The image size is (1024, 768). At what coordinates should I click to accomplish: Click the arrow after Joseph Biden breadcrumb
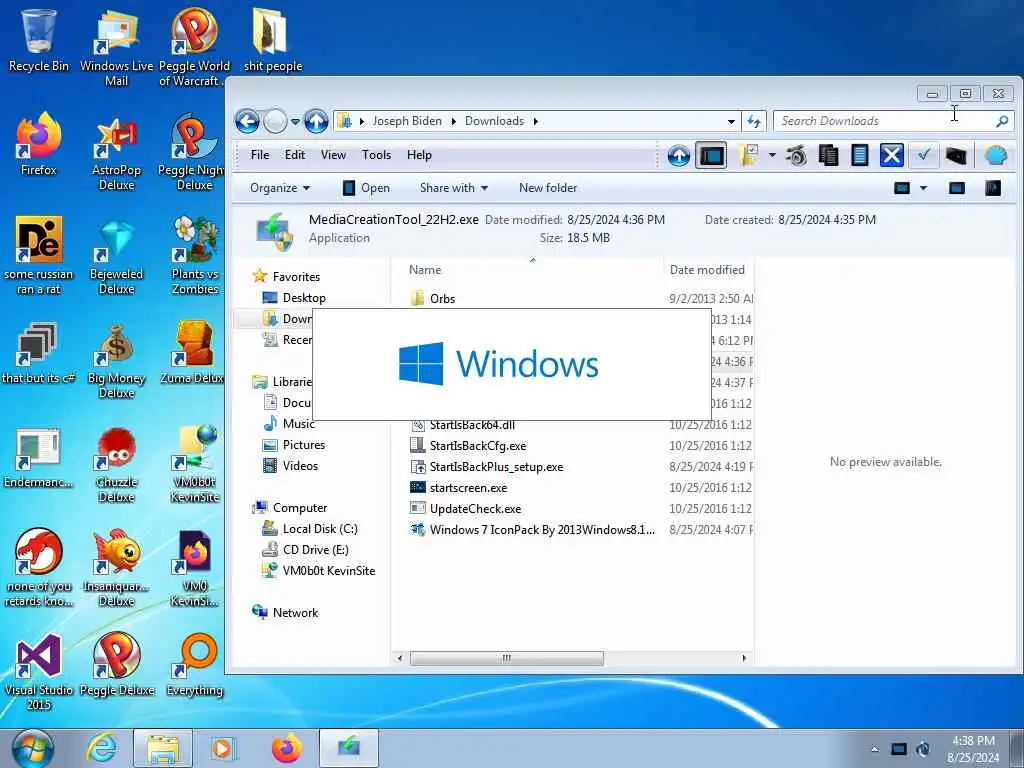[x=453, y=121]
